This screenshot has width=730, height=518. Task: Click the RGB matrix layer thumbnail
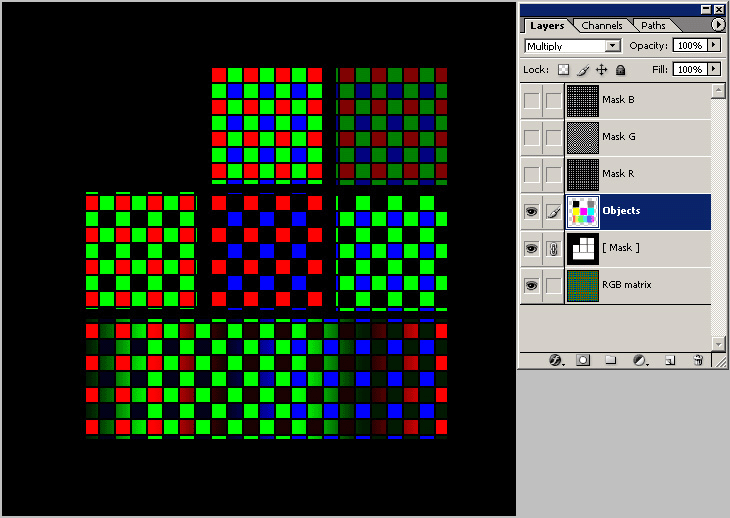click(583, 285)
